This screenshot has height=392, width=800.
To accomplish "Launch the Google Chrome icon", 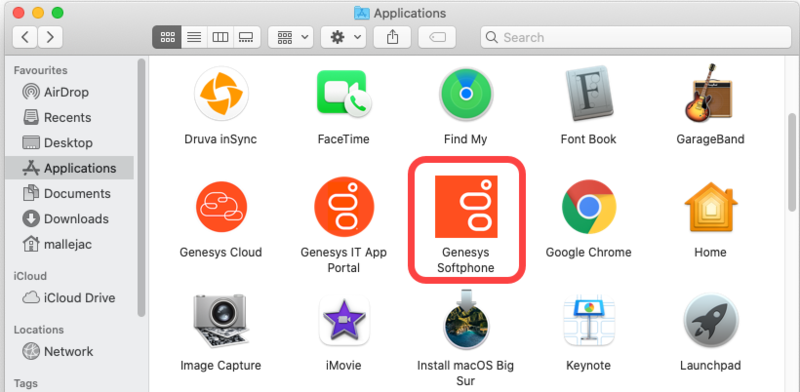I will pyautogui.click(x=589, y=207).
